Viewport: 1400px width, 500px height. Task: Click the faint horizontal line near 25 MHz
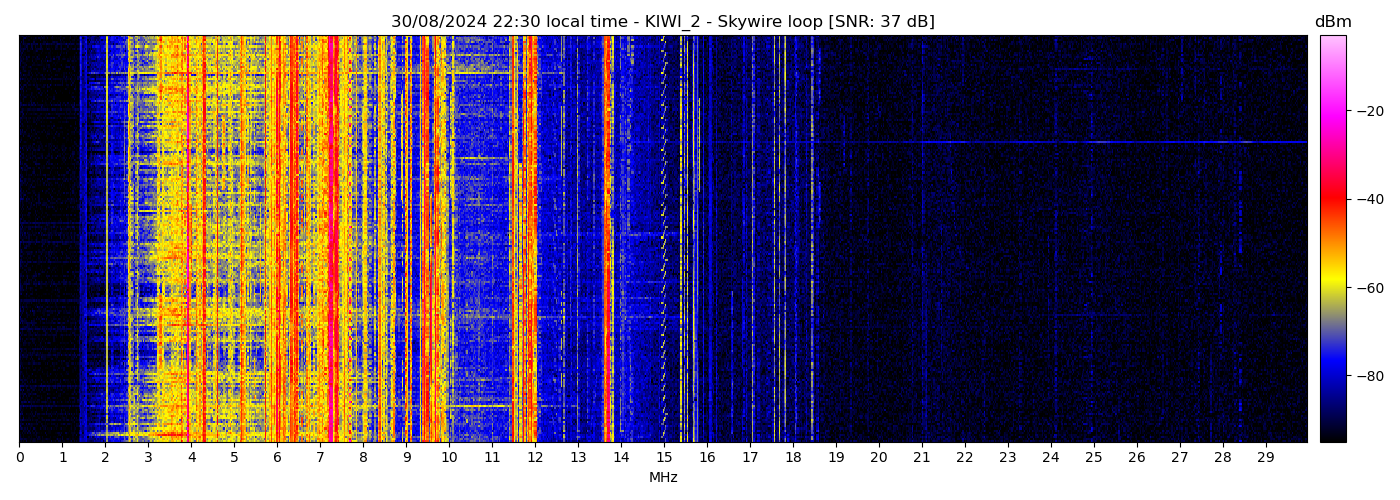pos(1093,142)
